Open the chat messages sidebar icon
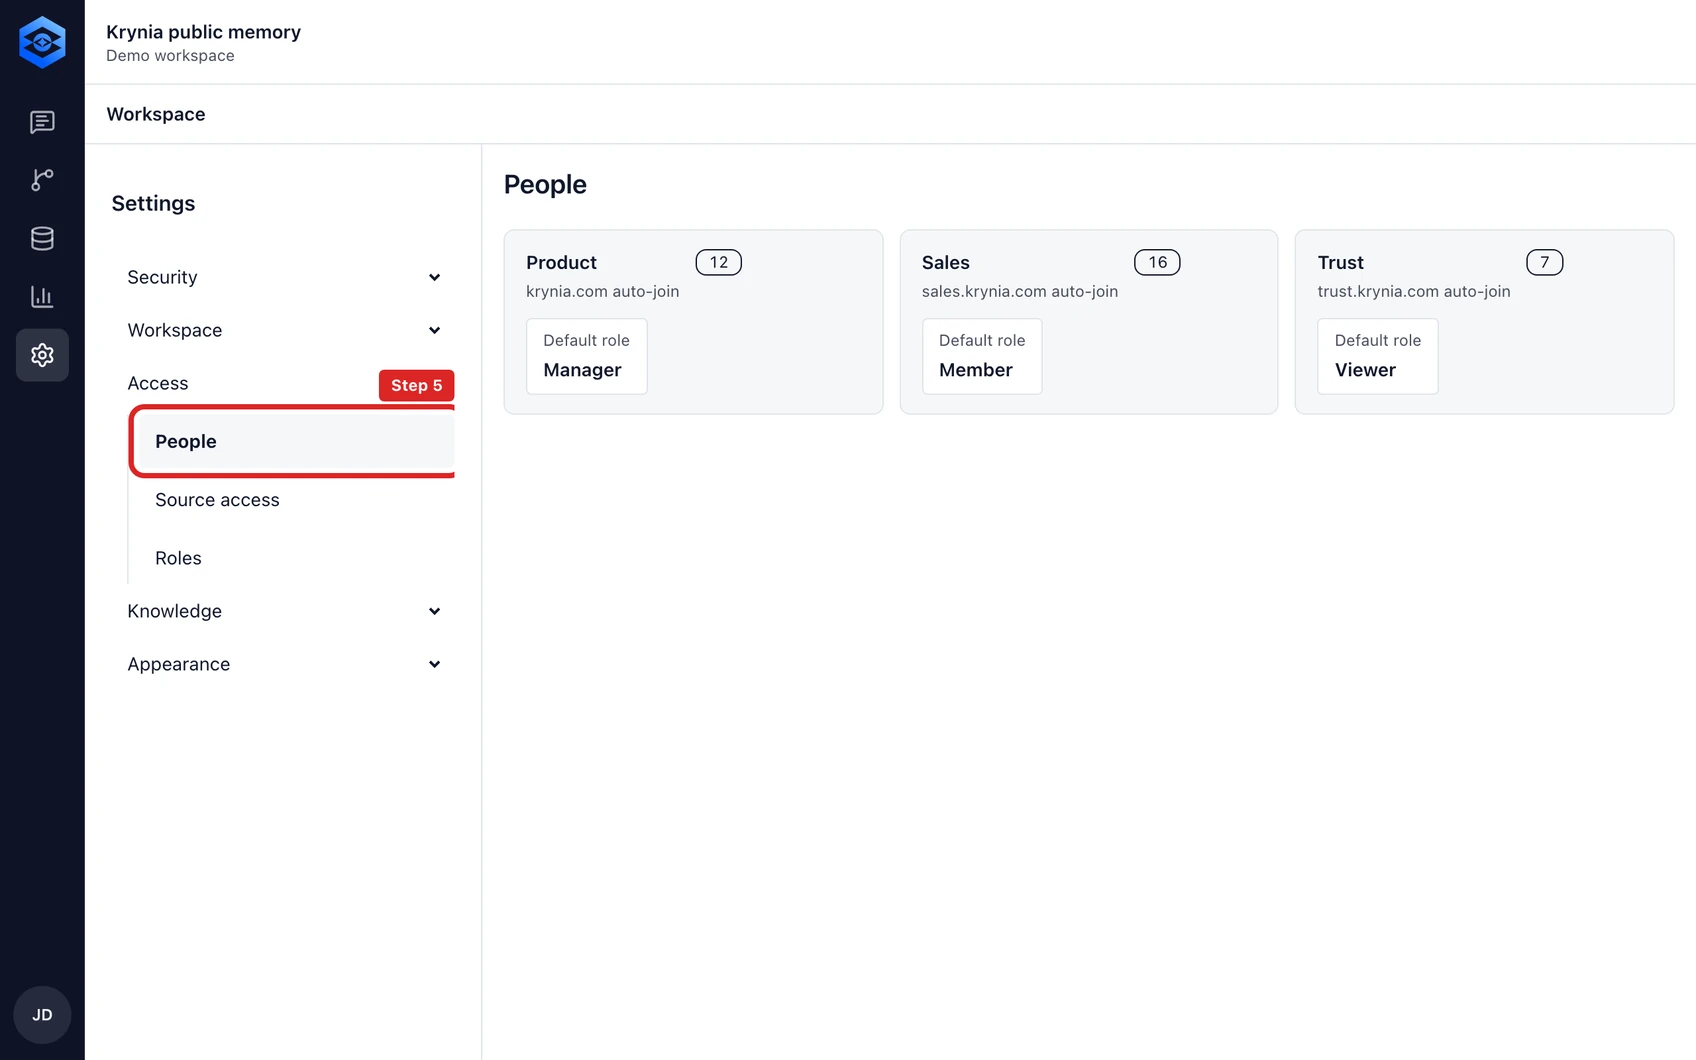 (42, 122)
